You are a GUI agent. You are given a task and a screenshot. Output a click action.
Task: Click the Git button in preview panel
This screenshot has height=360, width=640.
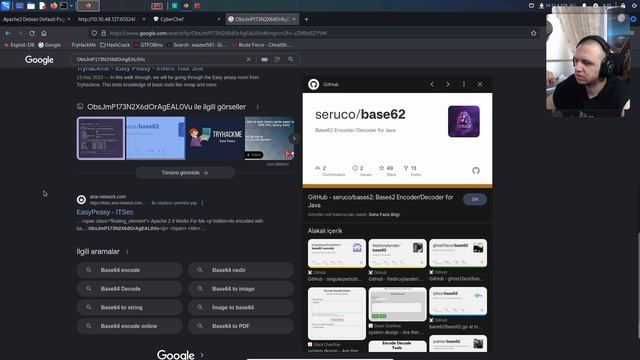(475, 199)
